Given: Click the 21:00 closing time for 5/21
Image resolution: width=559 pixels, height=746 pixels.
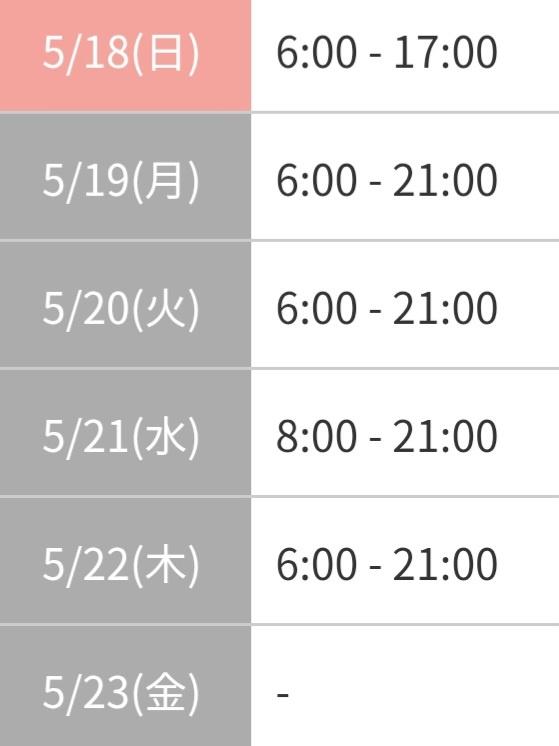Looking at the screenshot, I should [x=445, y=436].
